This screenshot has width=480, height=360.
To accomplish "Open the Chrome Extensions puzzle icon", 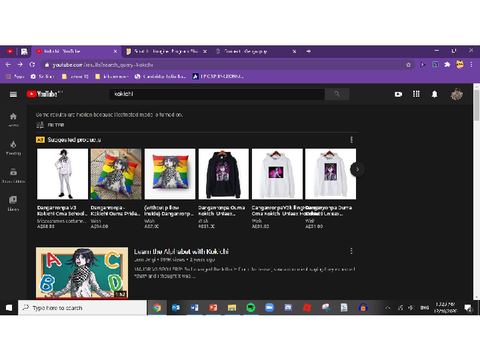I will (447, 65).
